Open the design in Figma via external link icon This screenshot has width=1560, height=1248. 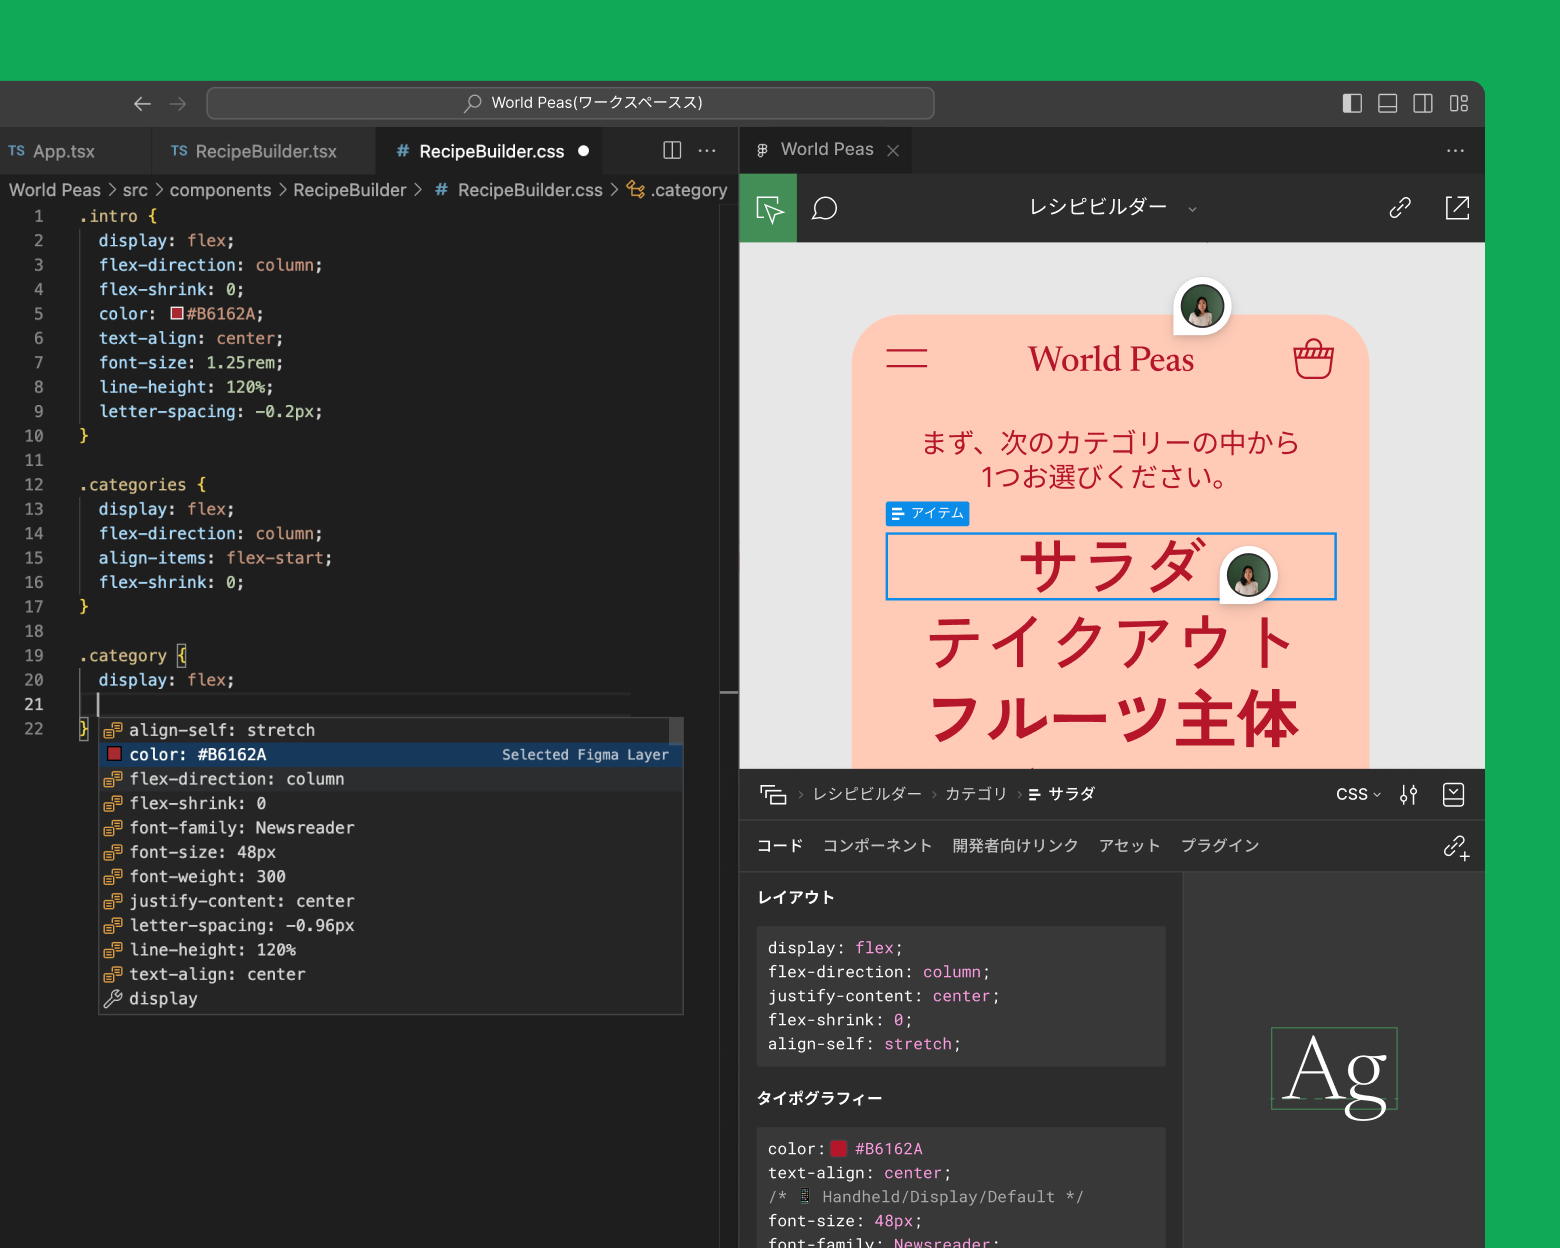(x=1457, y=208)
